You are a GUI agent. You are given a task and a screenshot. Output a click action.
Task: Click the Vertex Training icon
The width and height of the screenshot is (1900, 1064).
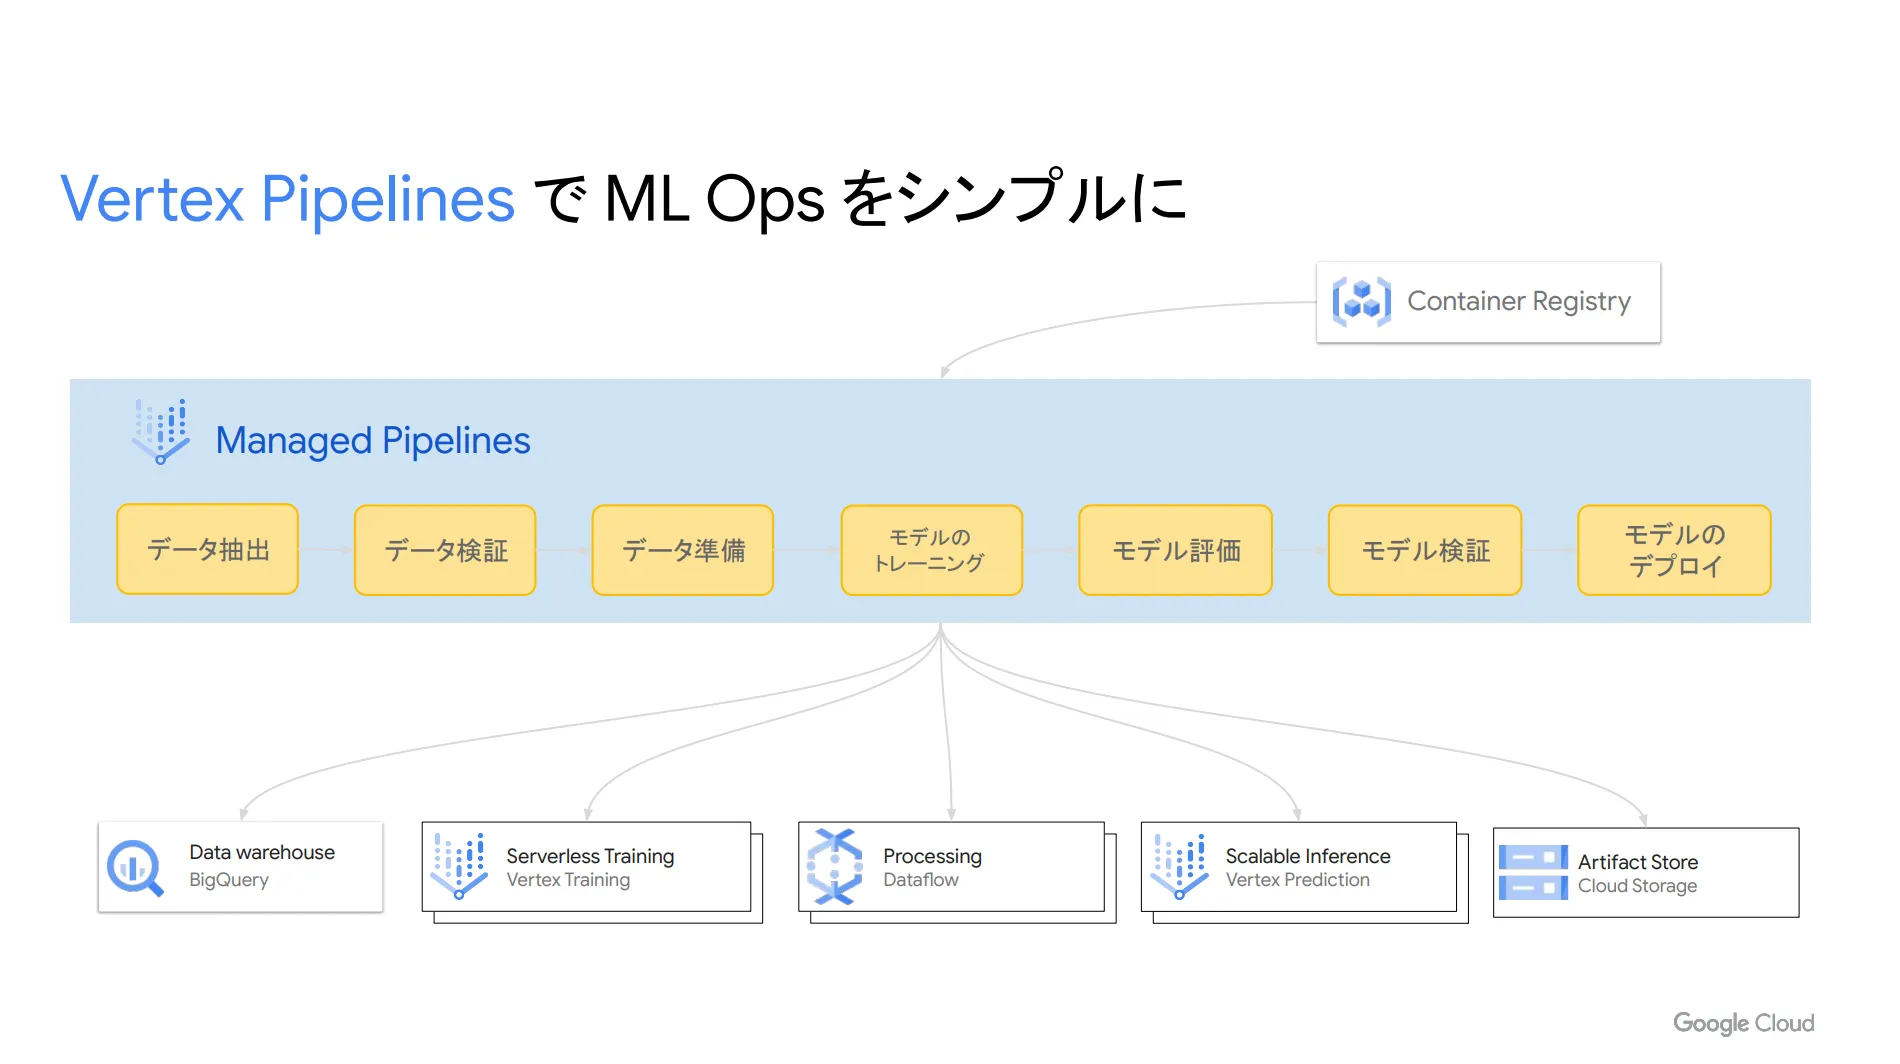coord(459,866)
